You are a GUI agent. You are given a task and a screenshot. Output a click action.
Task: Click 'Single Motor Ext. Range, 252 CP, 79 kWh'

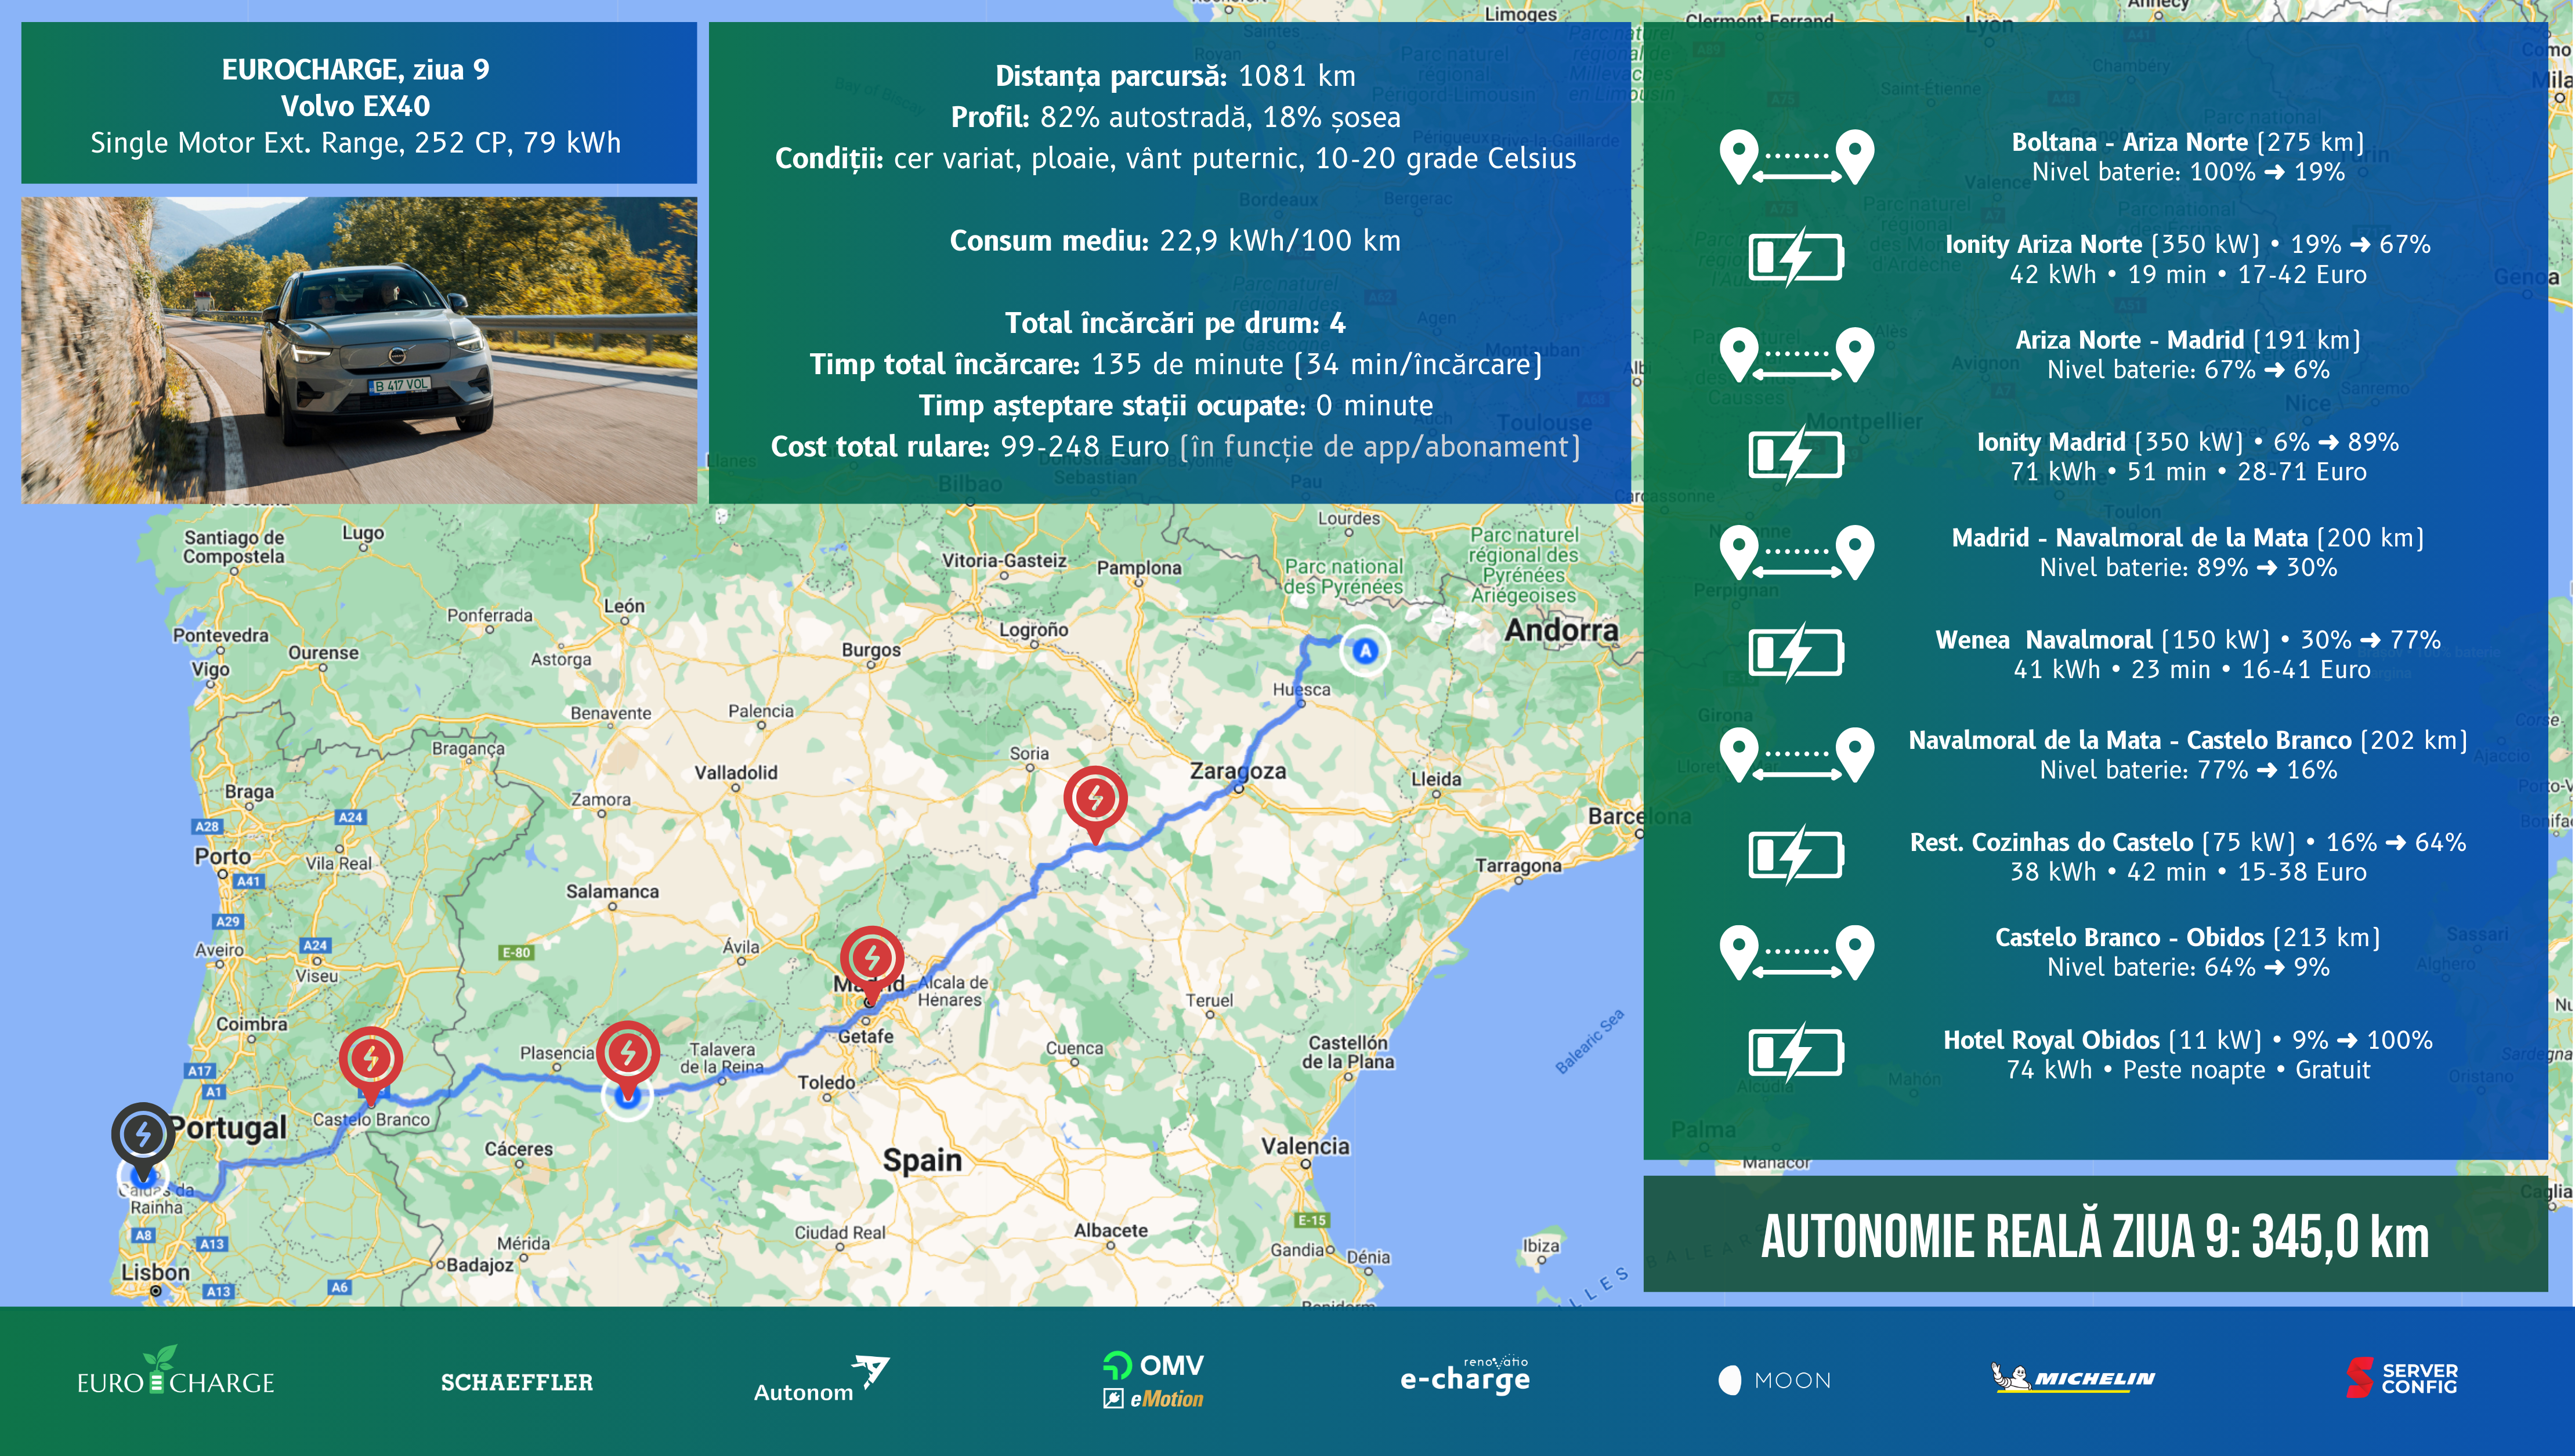pos(356,143)
